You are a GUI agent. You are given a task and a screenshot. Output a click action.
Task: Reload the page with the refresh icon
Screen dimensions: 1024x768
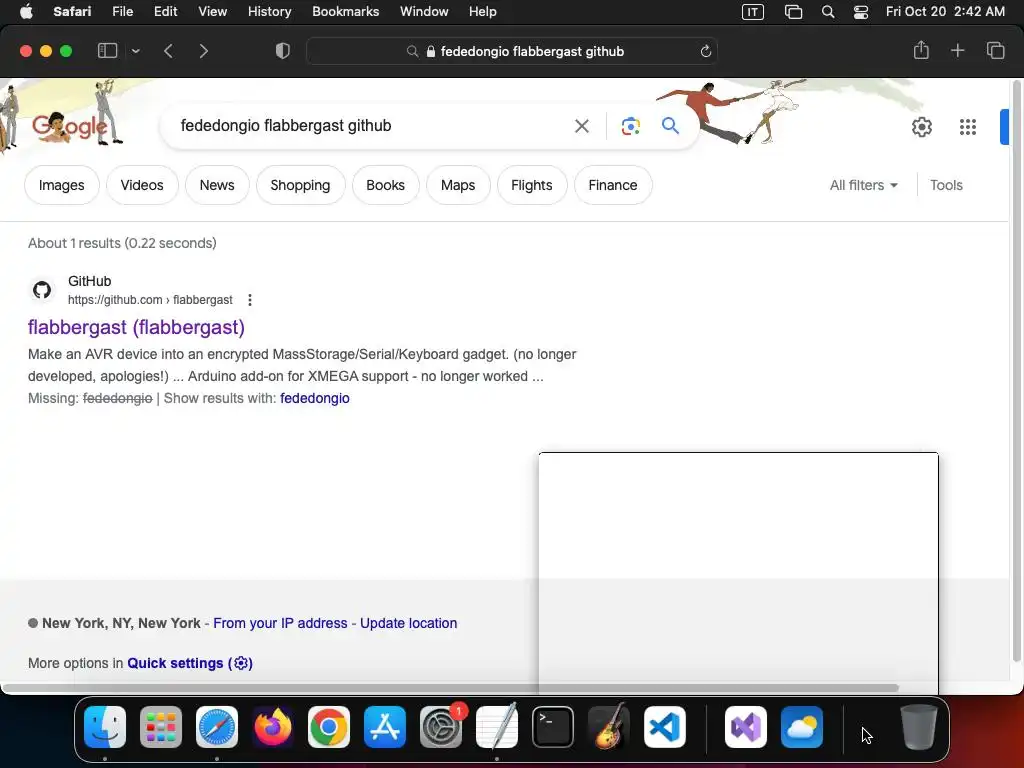coord(705,52)
